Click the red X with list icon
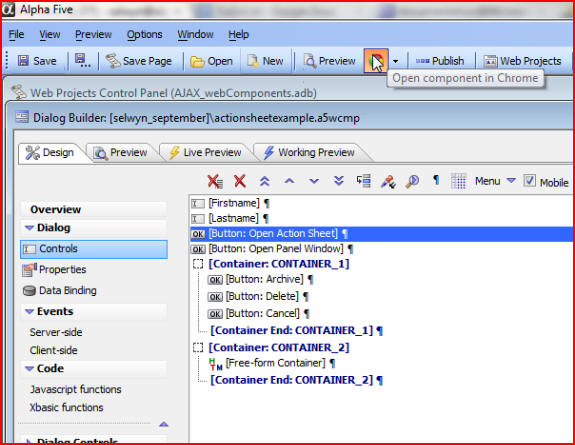This screenshot has width=575, height=445. point(215,181)
